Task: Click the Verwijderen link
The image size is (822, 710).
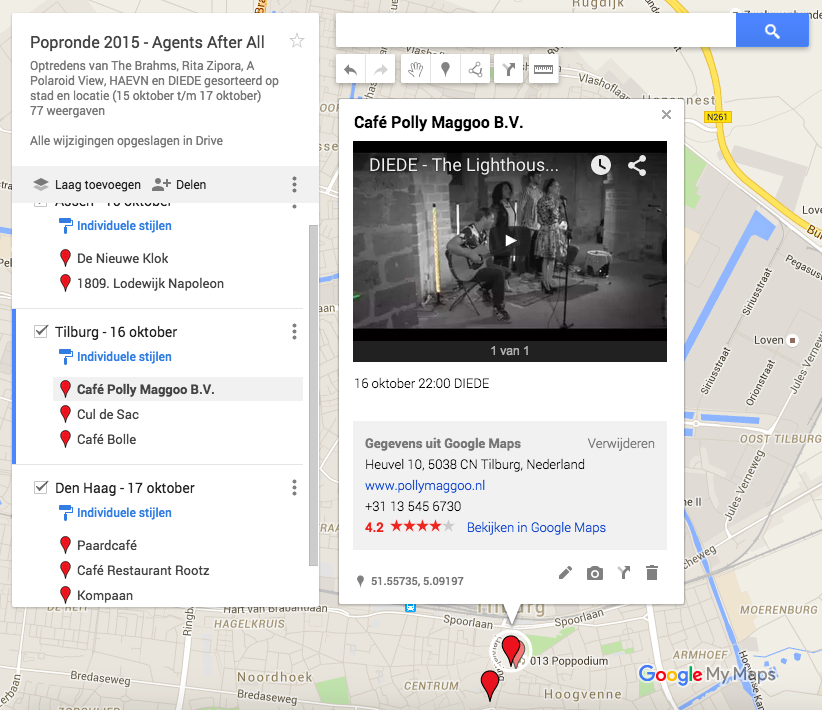Action: click(621, 444)
